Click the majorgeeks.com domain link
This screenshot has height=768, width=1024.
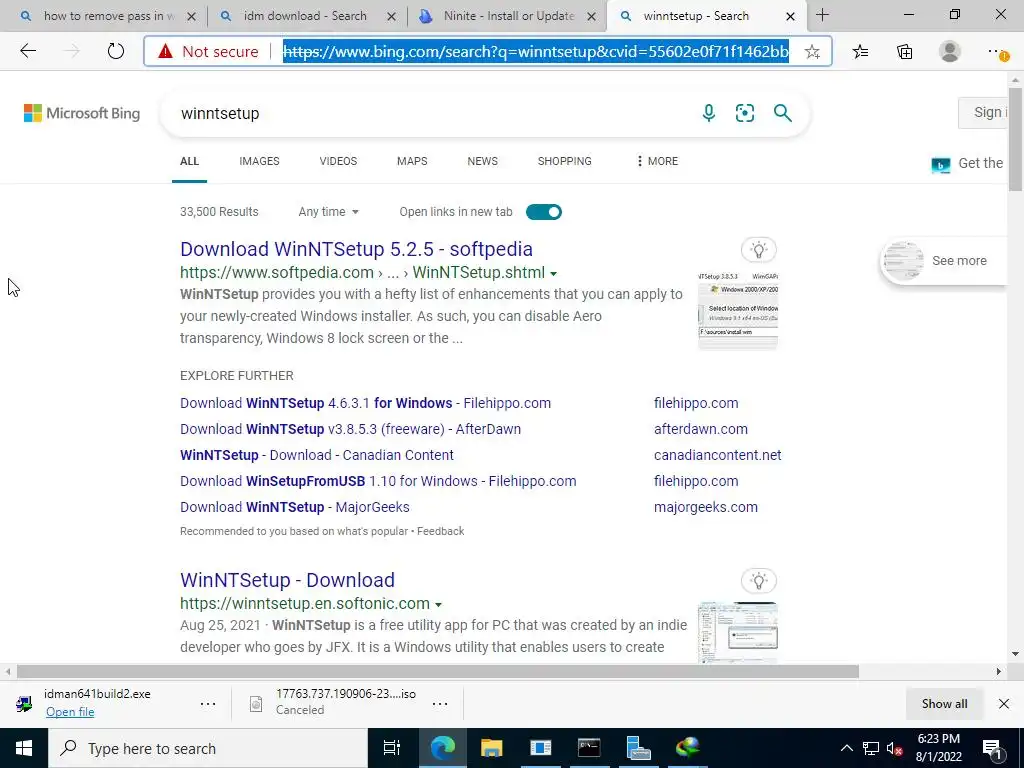pos(706,507)
